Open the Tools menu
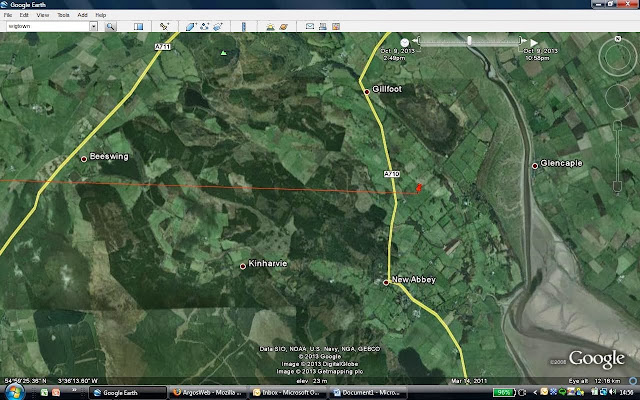Viewport: 640px width, 400px height. [63, 15]
